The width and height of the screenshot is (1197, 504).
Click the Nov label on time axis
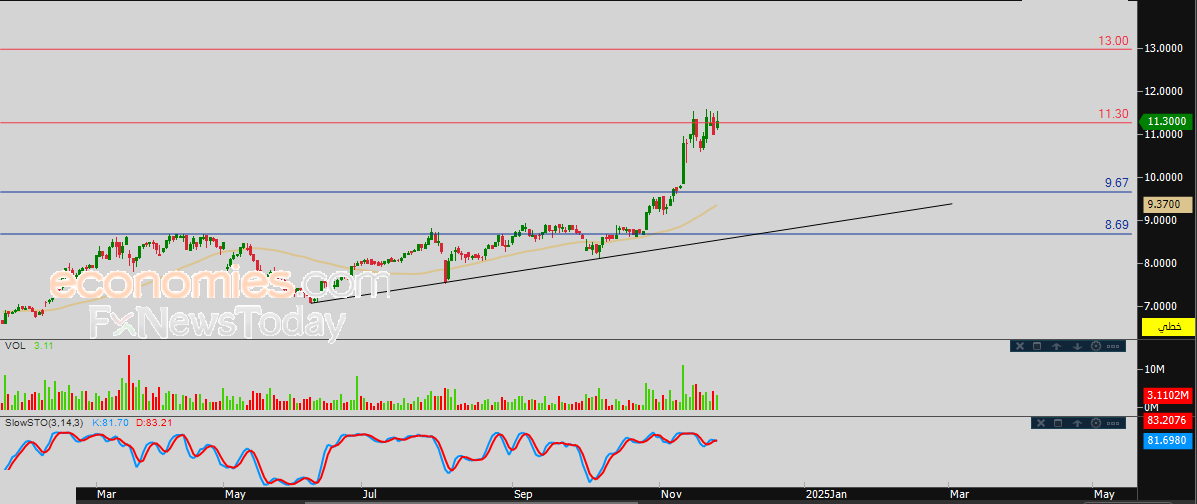tap(672, 495)
